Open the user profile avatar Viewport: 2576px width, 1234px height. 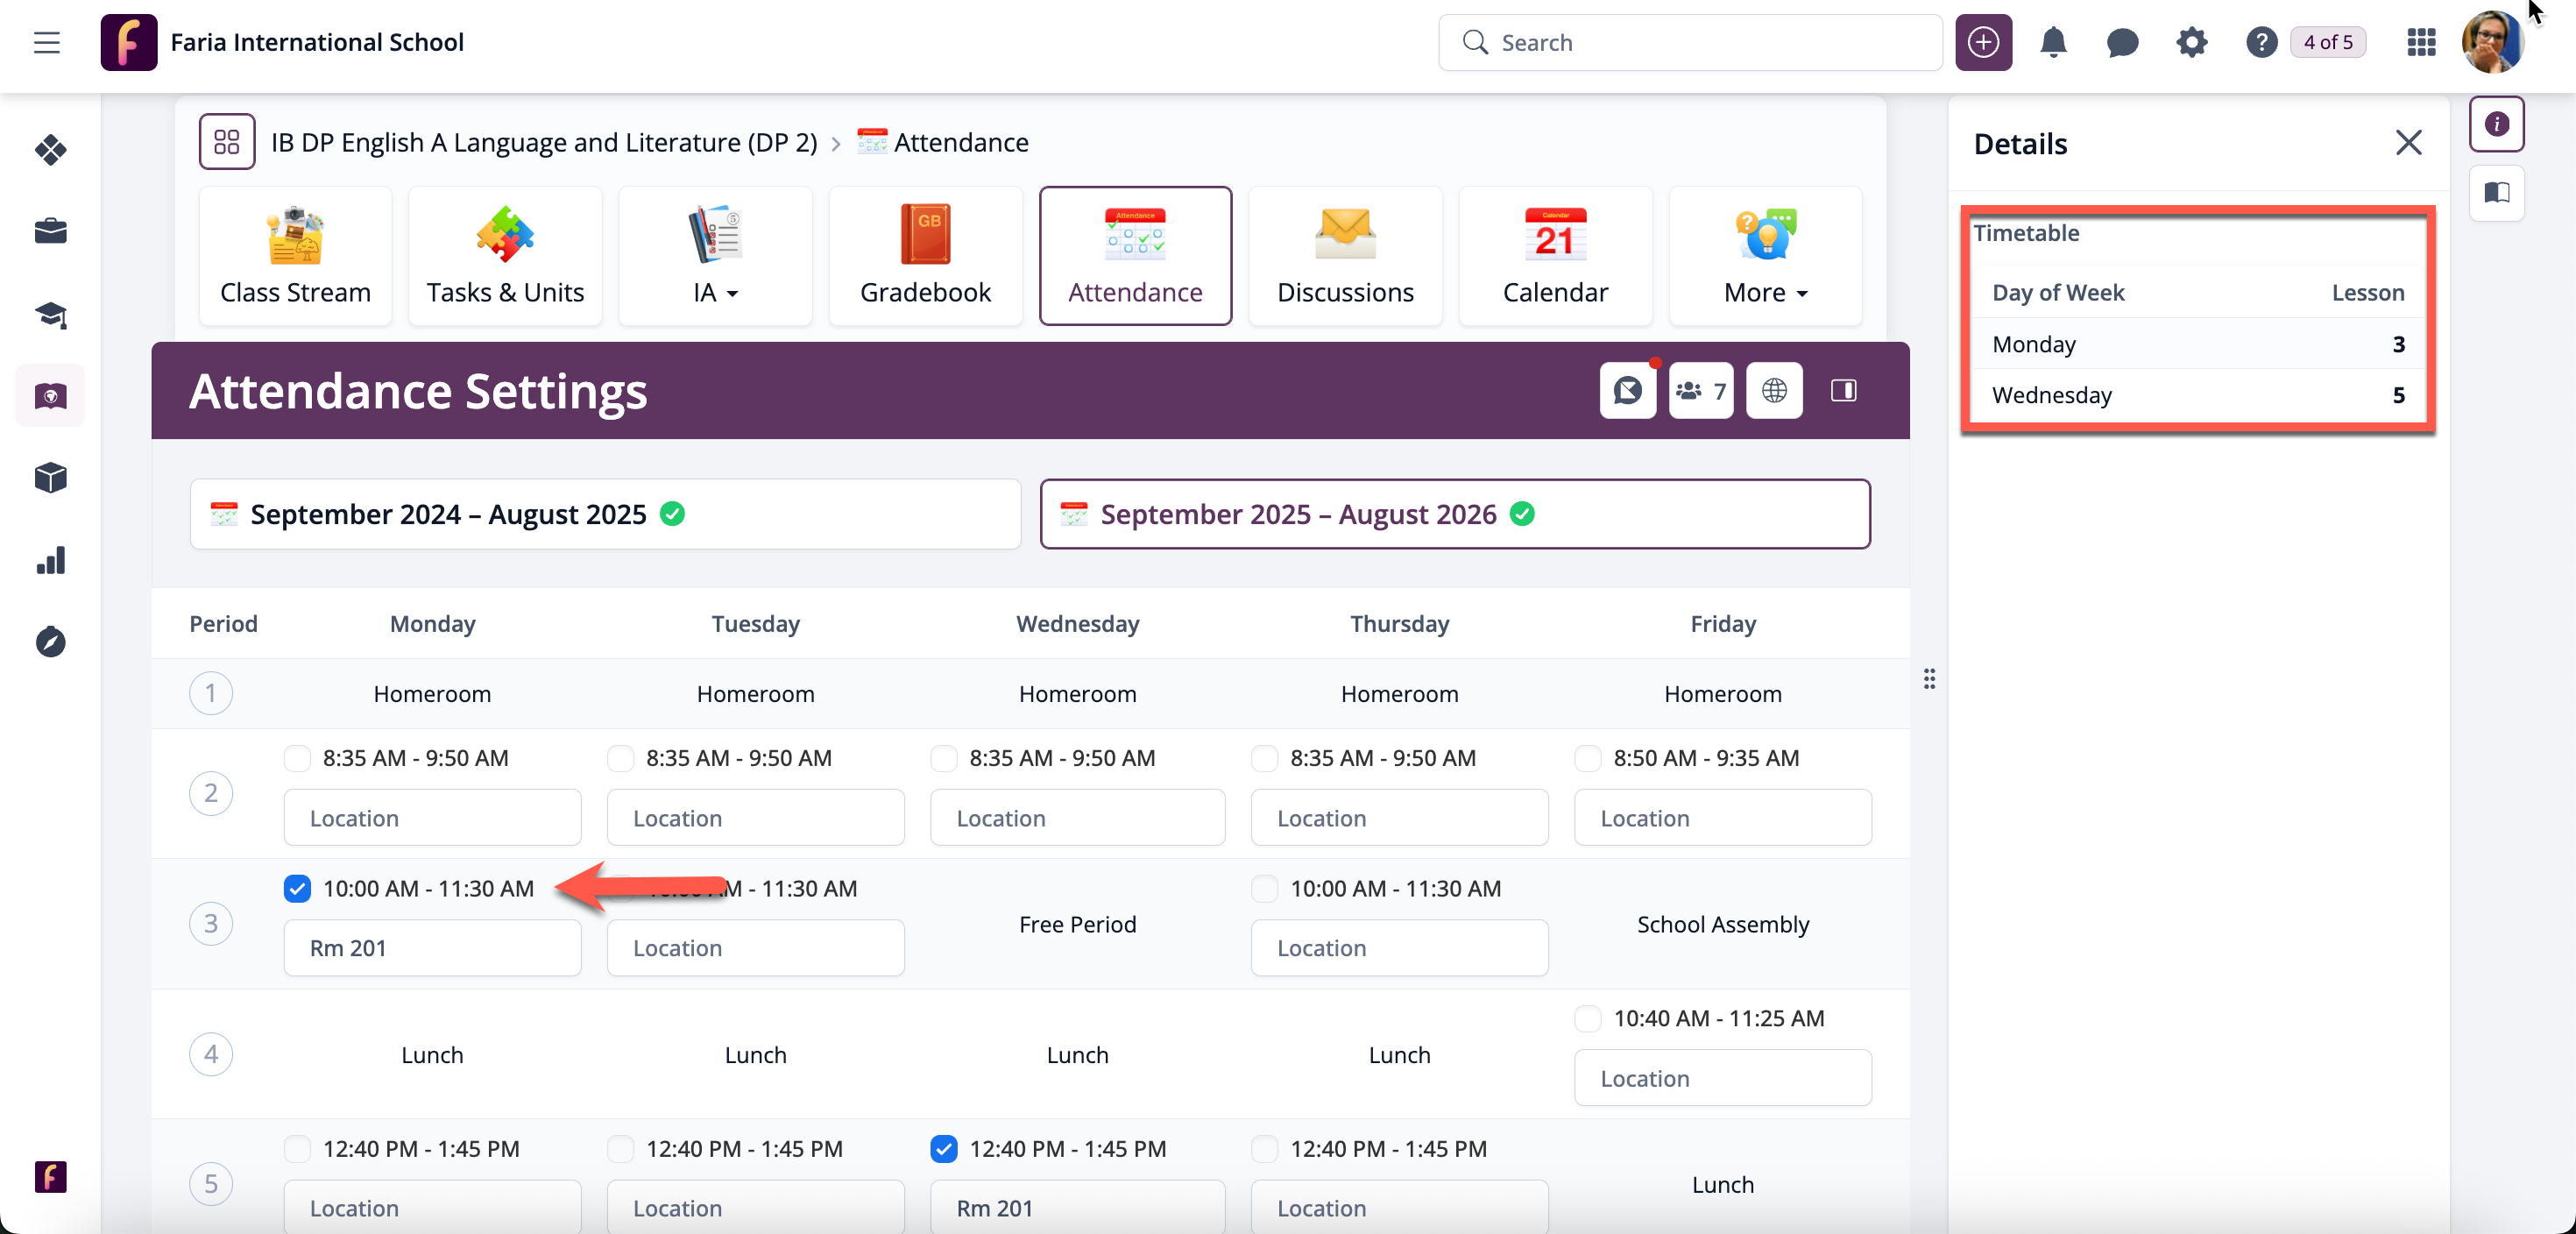coord(2492,42)
